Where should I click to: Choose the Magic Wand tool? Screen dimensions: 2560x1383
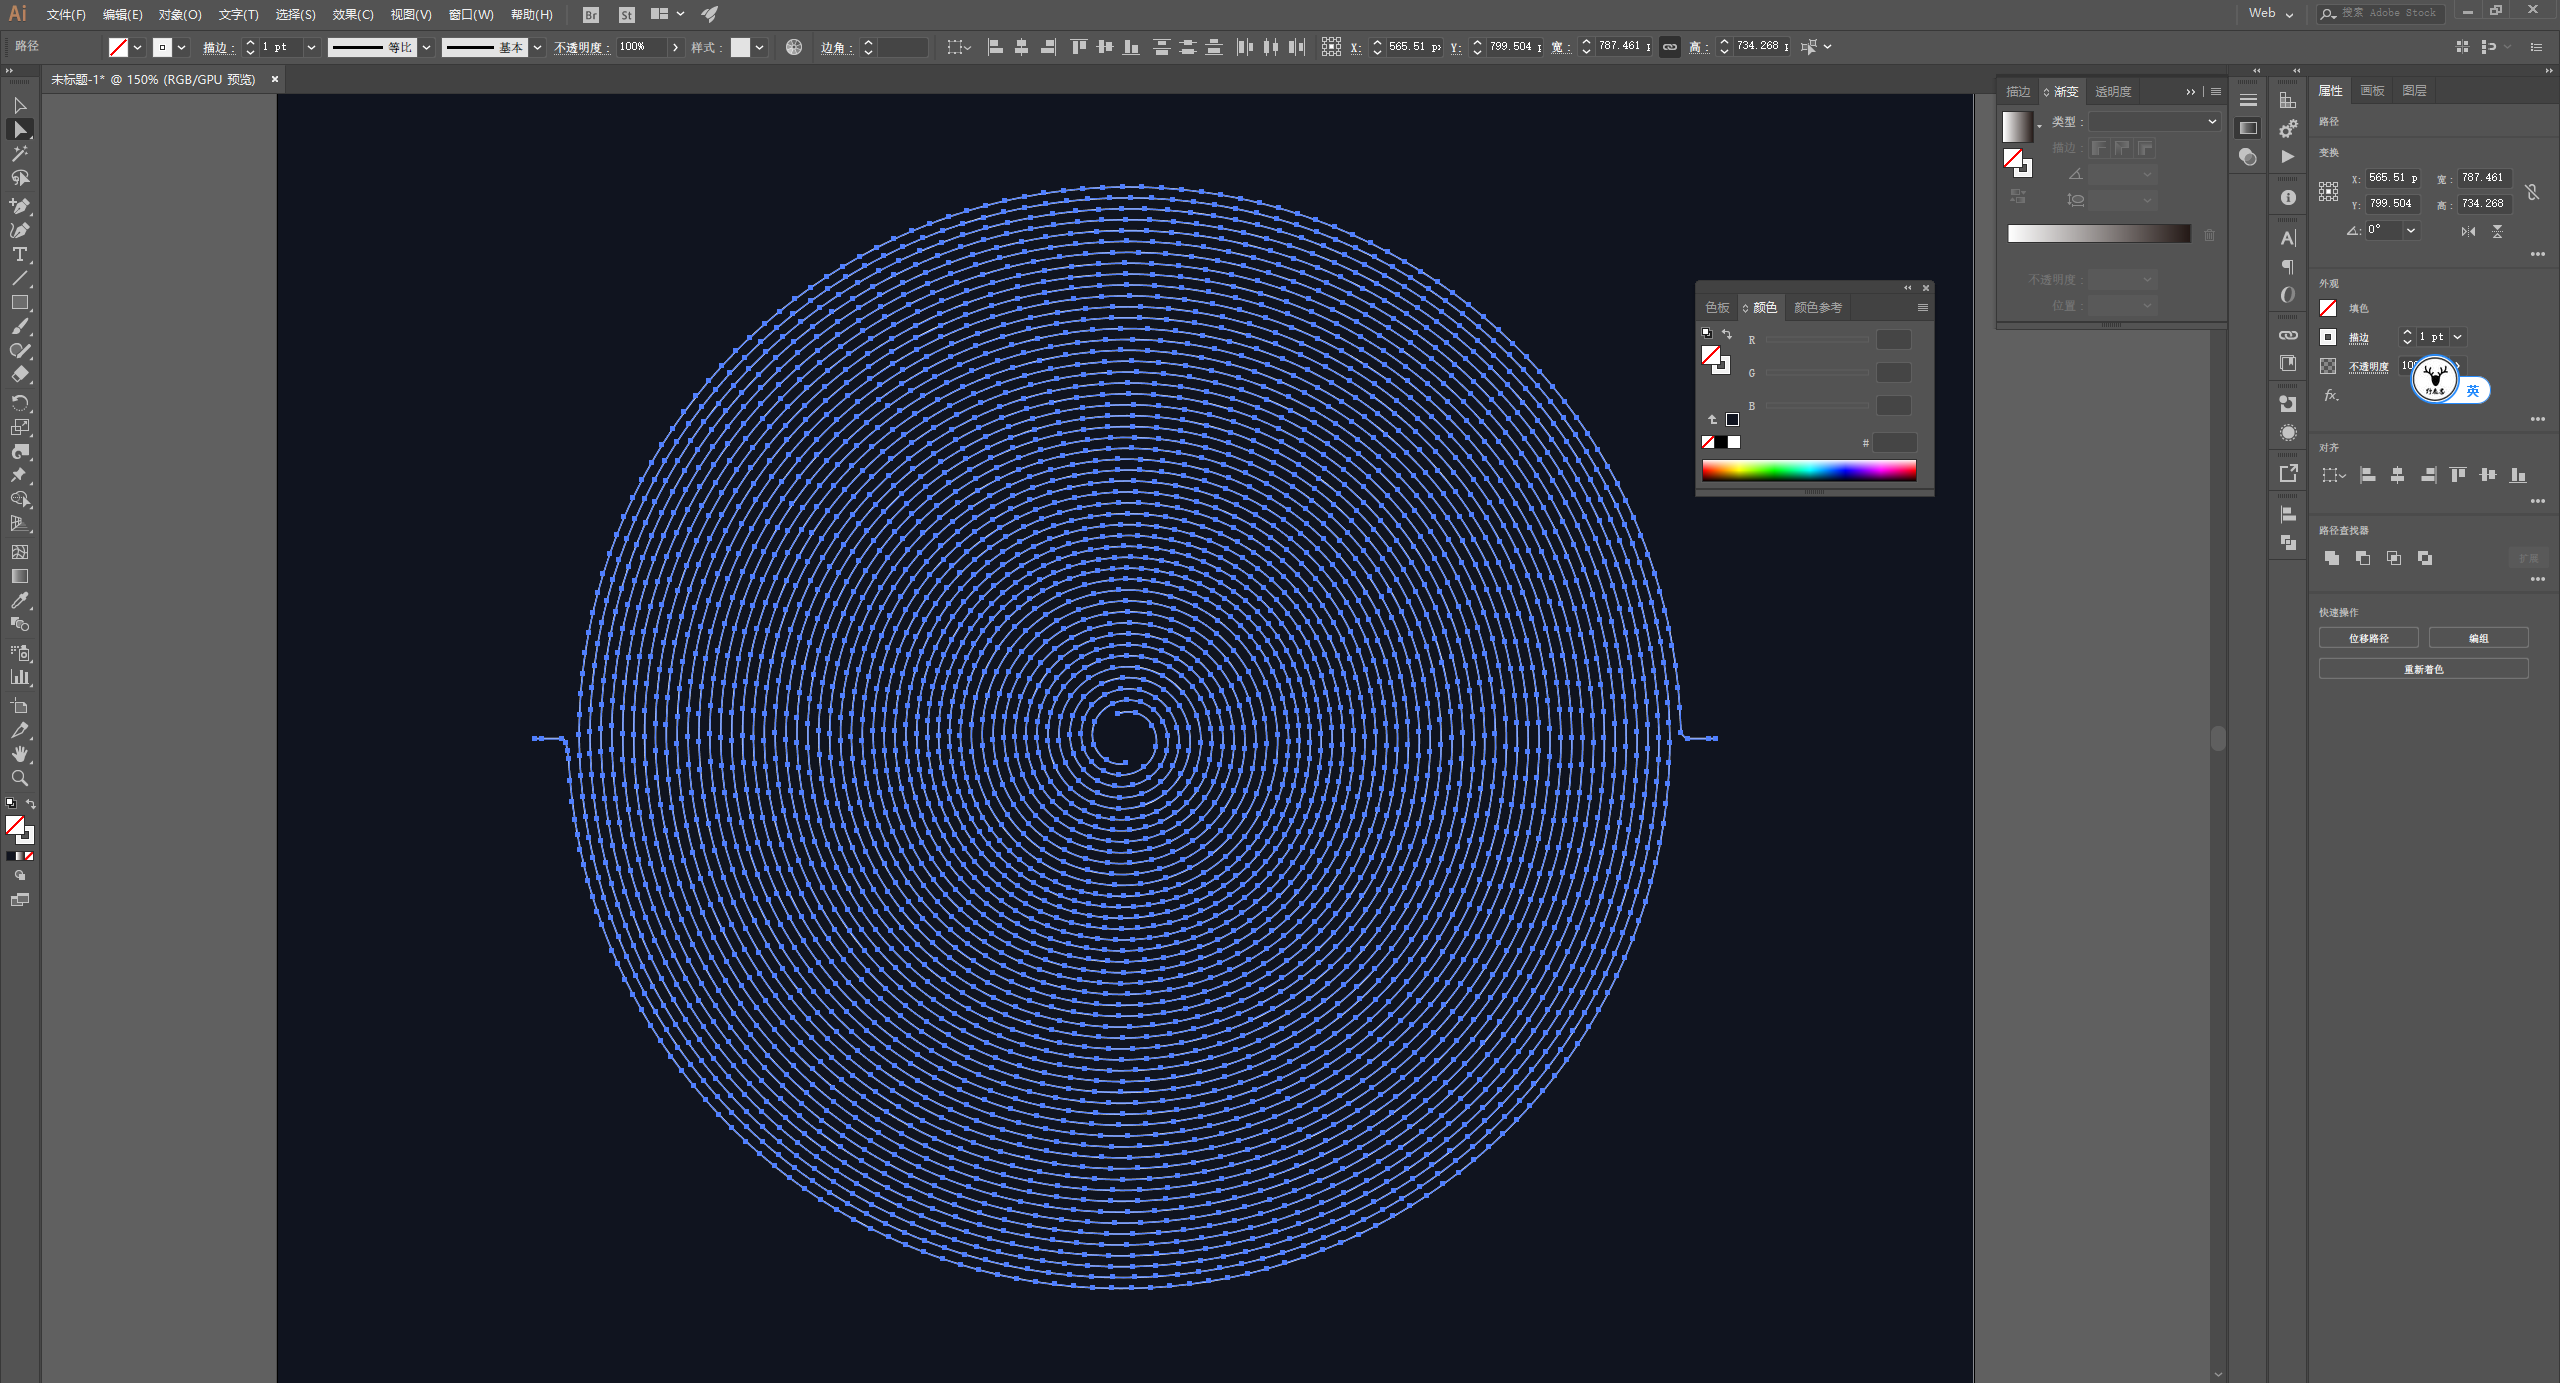click(x=19, y=153)
